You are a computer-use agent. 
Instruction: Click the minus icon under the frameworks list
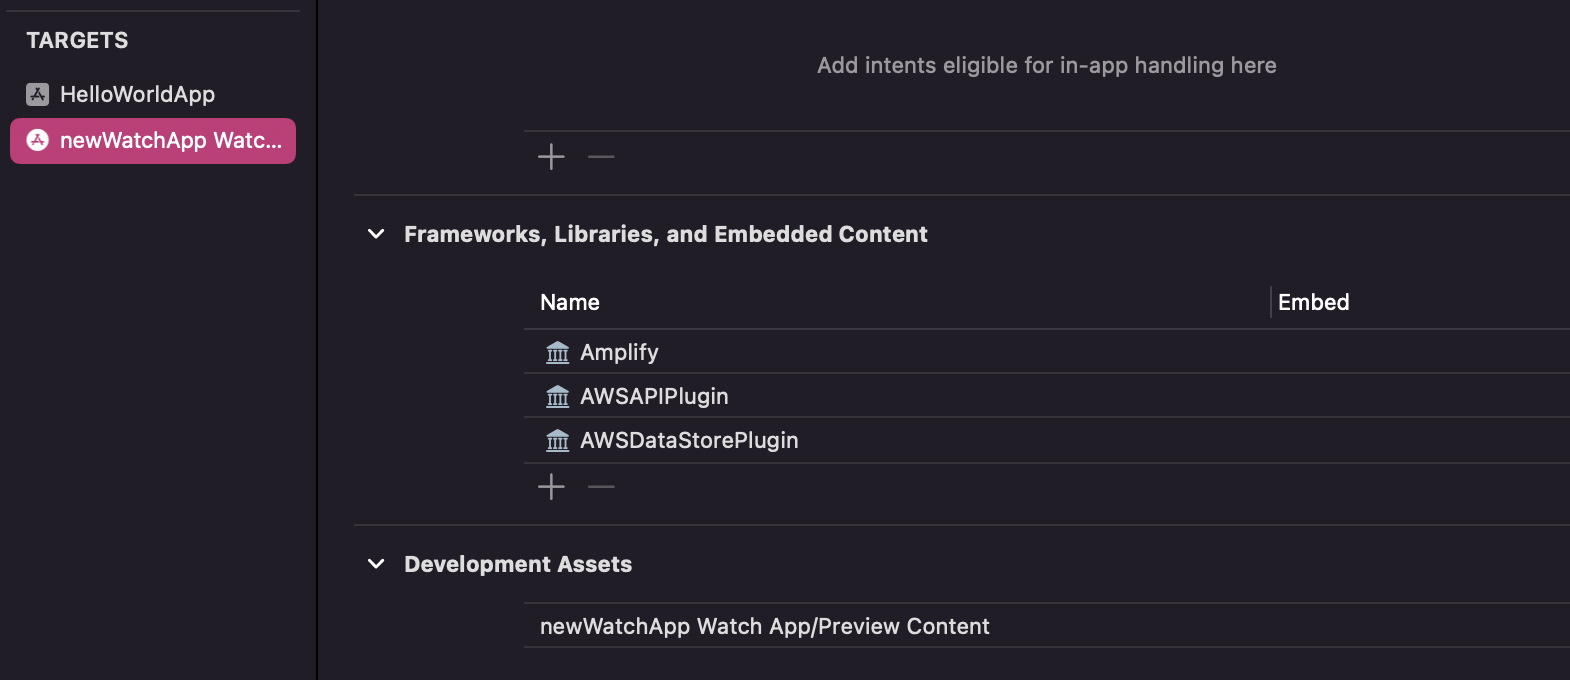pyautogui.click(x=600, y=487)
